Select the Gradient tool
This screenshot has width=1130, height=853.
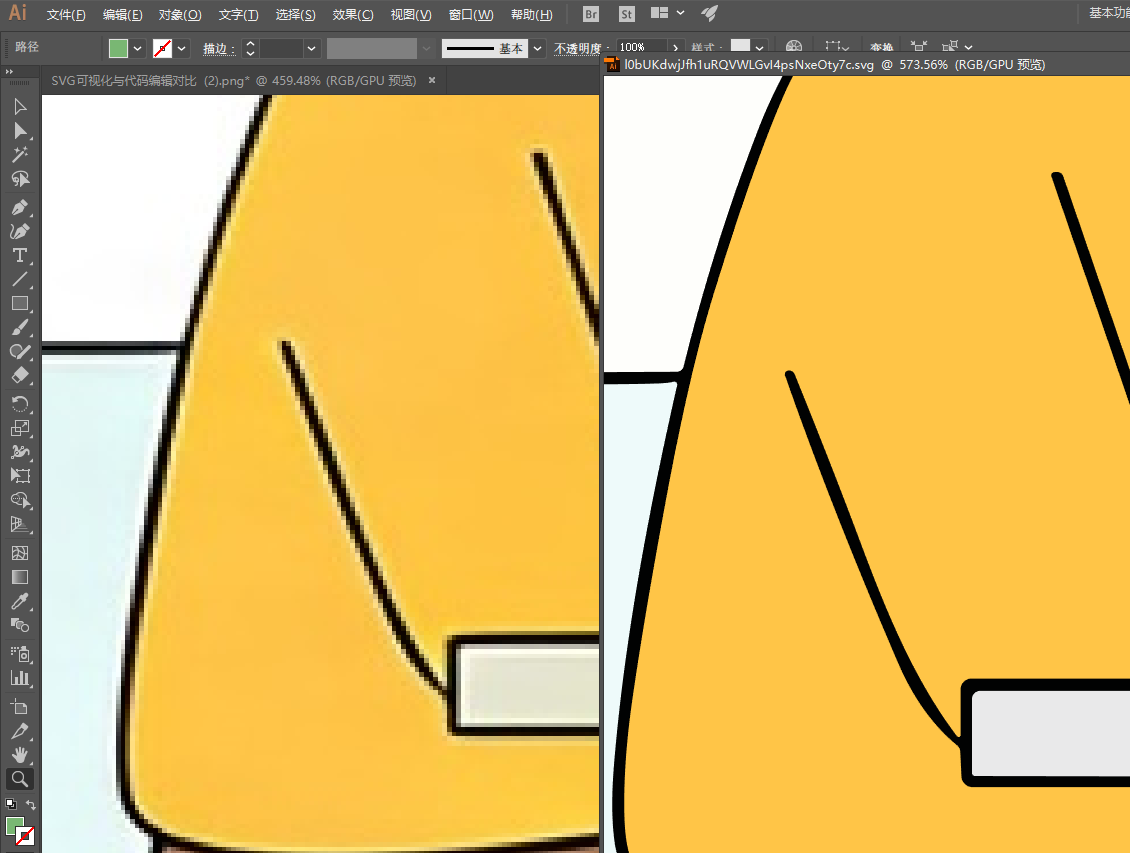(20, 577)
